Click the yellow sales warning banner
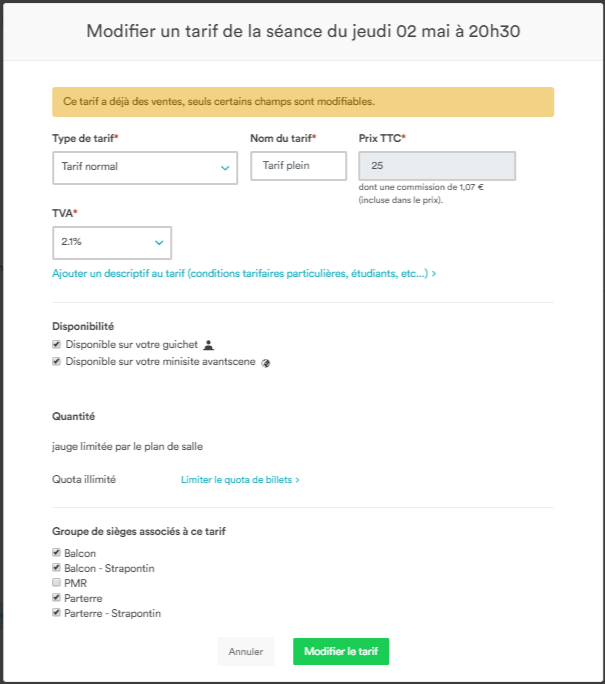The width and height of the screenshot is (605, 684). [x=303, y=102]
